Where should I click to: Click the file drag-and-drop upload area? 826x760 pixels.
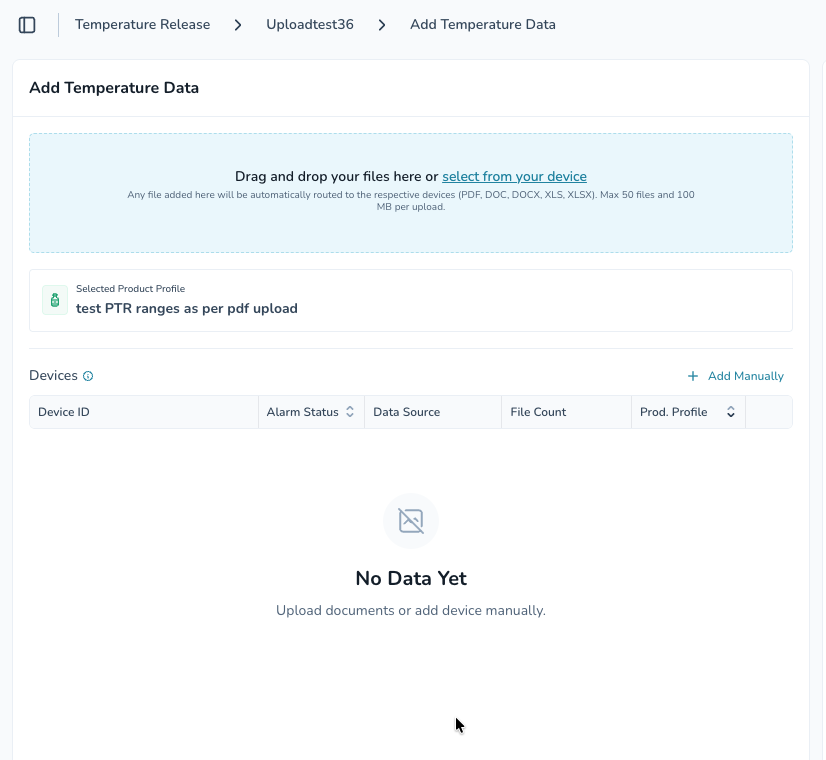[x=411, y=193]
